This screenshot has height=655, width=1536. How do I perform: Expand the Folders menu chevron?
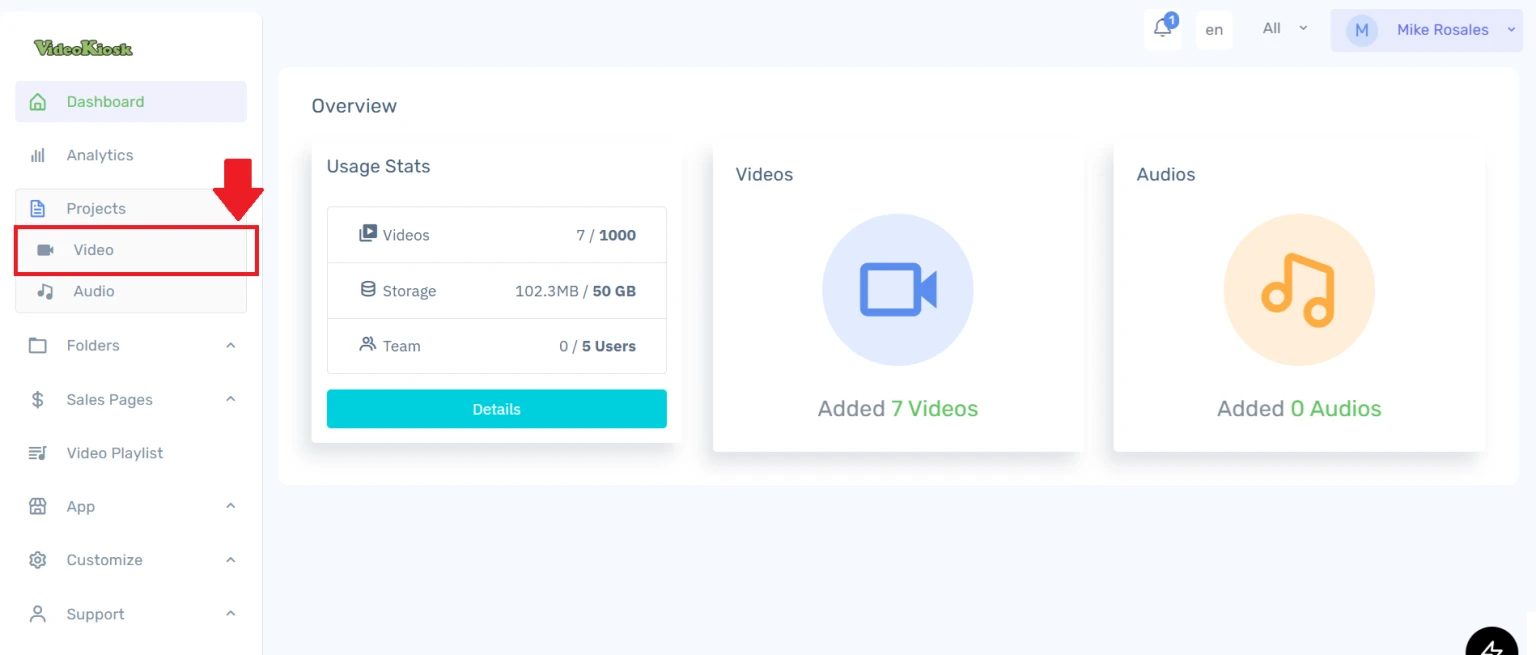[230, 346]
